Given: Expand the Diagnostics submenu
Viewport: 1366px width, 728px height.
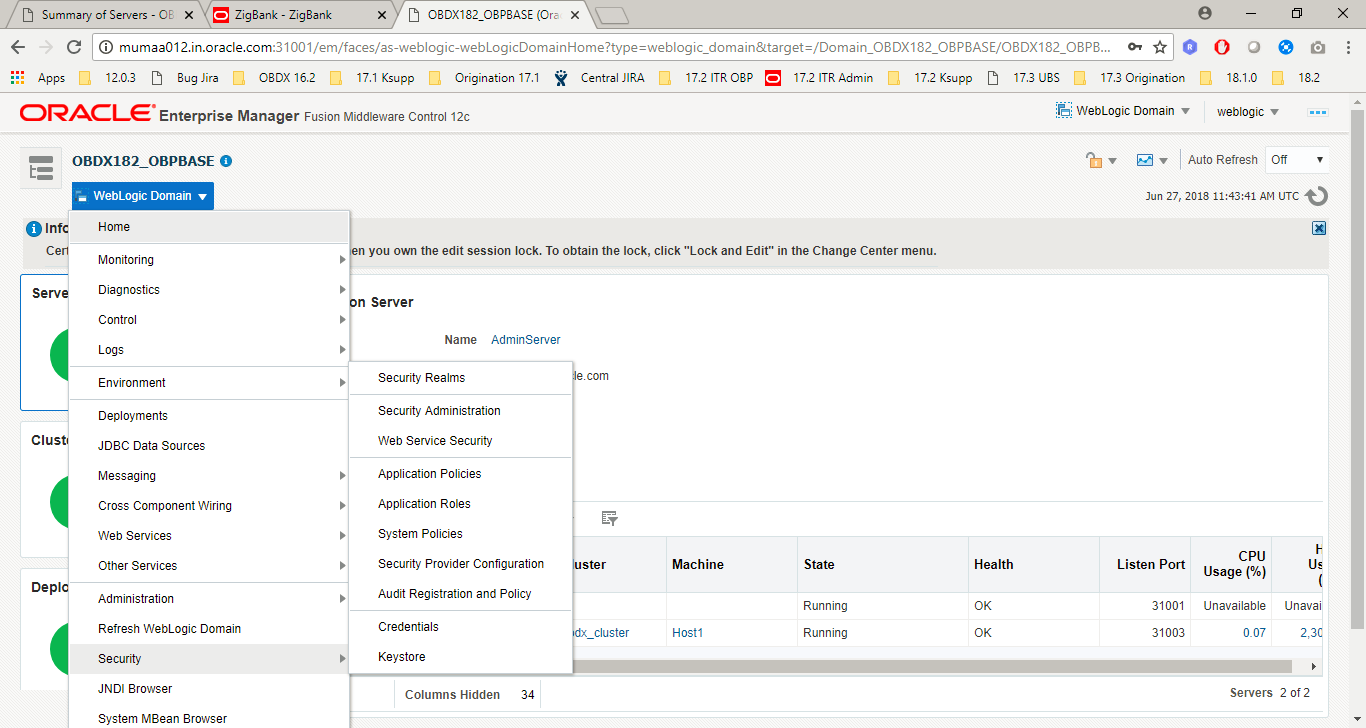Looking at the screenshot, I should [209, 290].
